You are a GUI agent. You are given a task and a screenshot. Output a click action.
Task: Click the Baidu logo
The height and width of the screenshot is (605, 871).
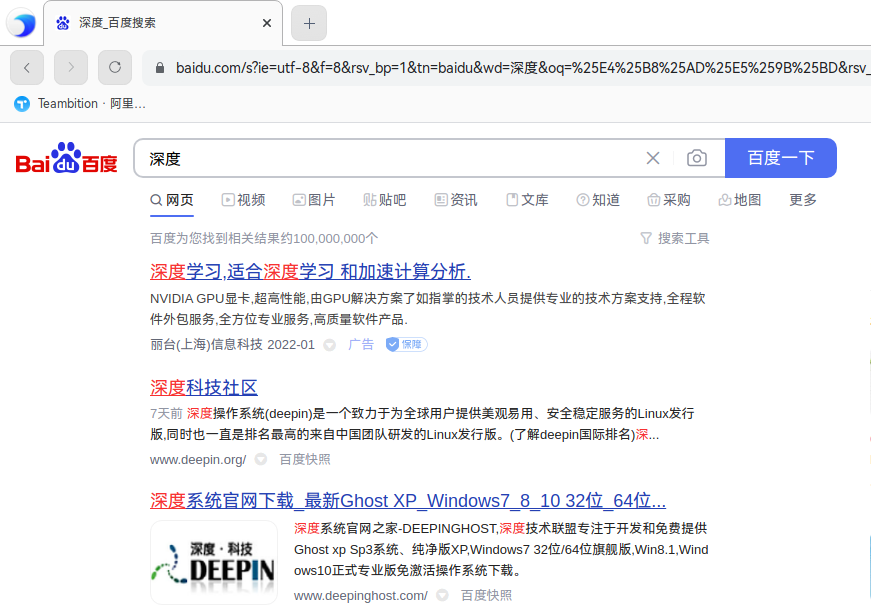(x=67, y=158)
